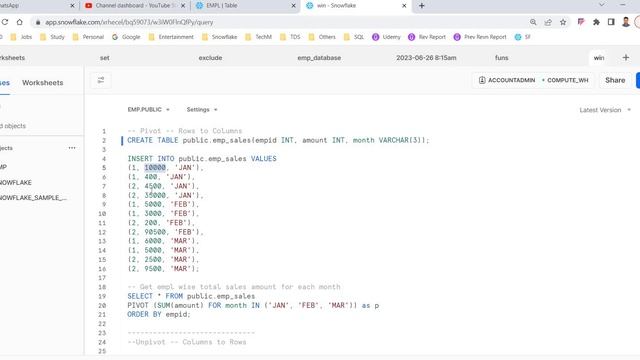The image size is (640, 360).
Task: Open the Latest Version dropdown
Action: (x=605, y=110)
